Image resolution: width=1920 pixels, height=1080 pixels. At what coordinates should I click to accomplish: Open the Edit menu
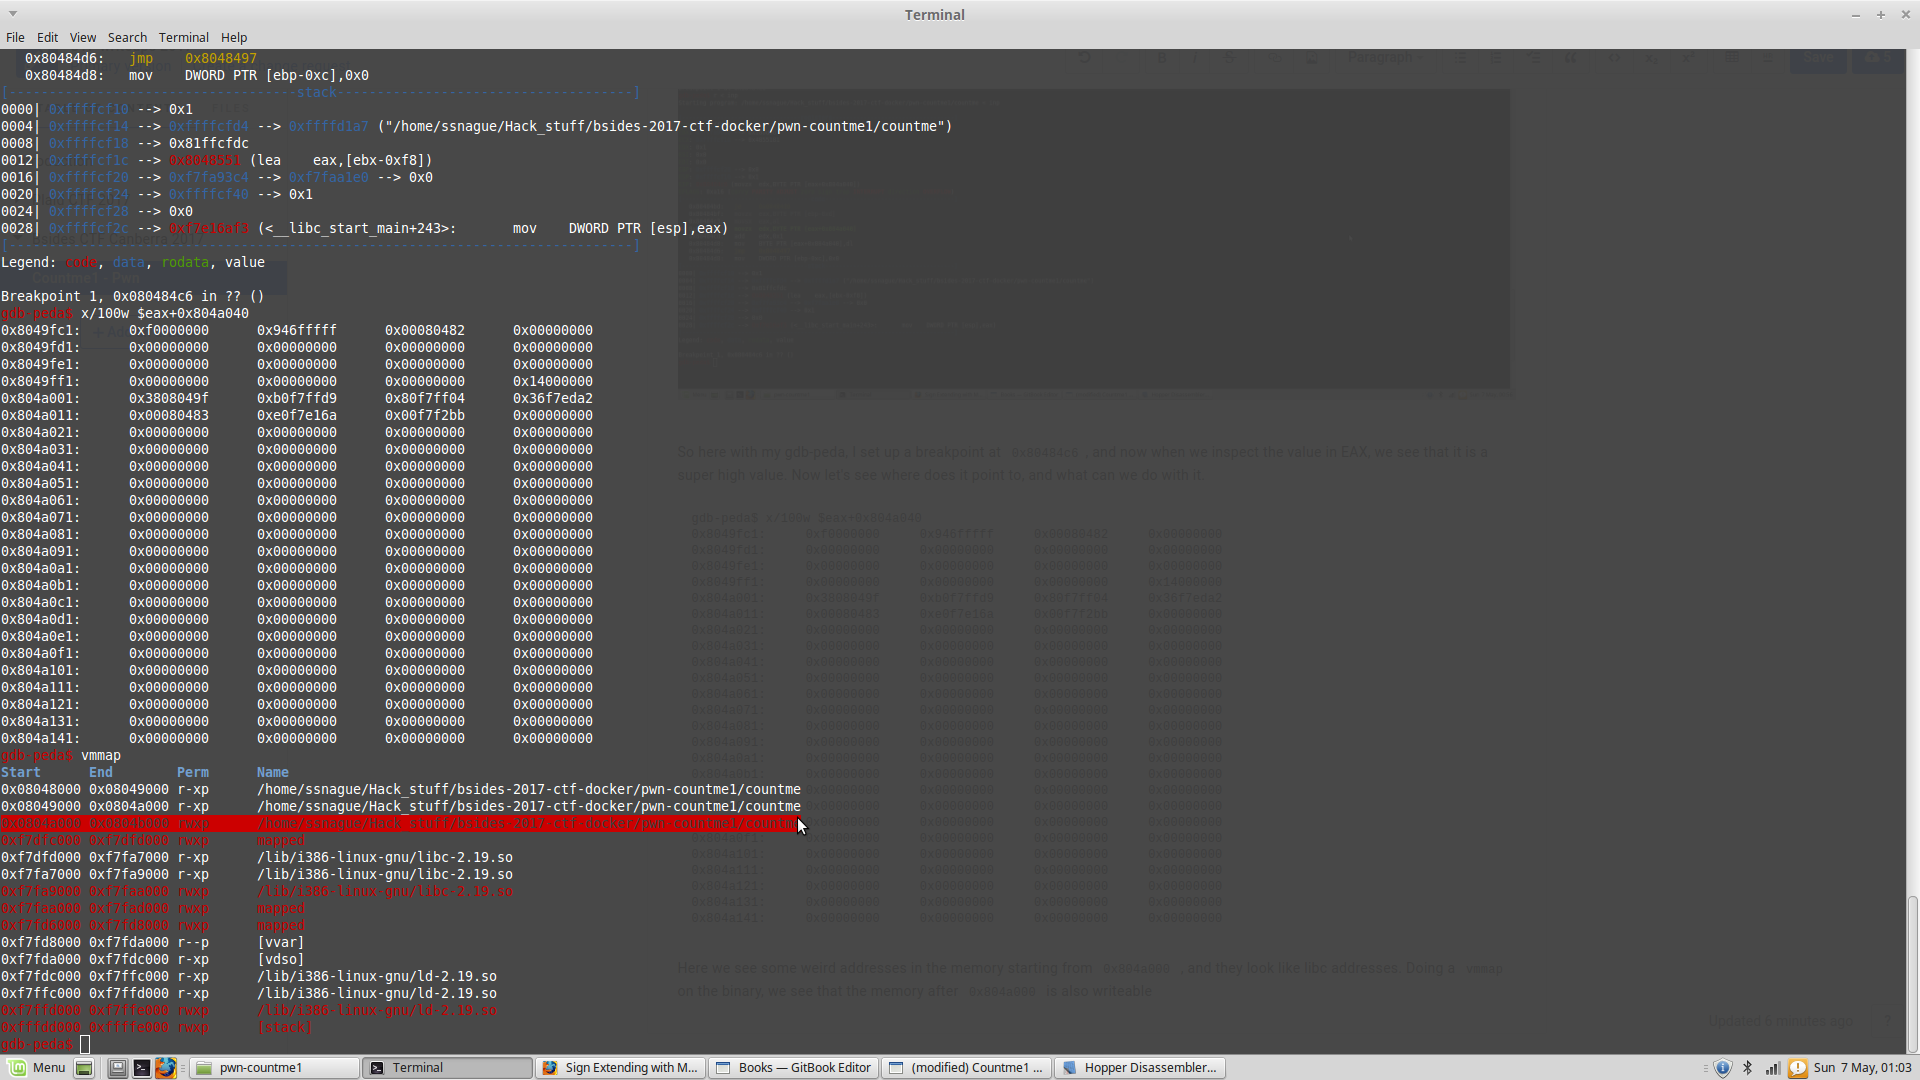(47, 37)
